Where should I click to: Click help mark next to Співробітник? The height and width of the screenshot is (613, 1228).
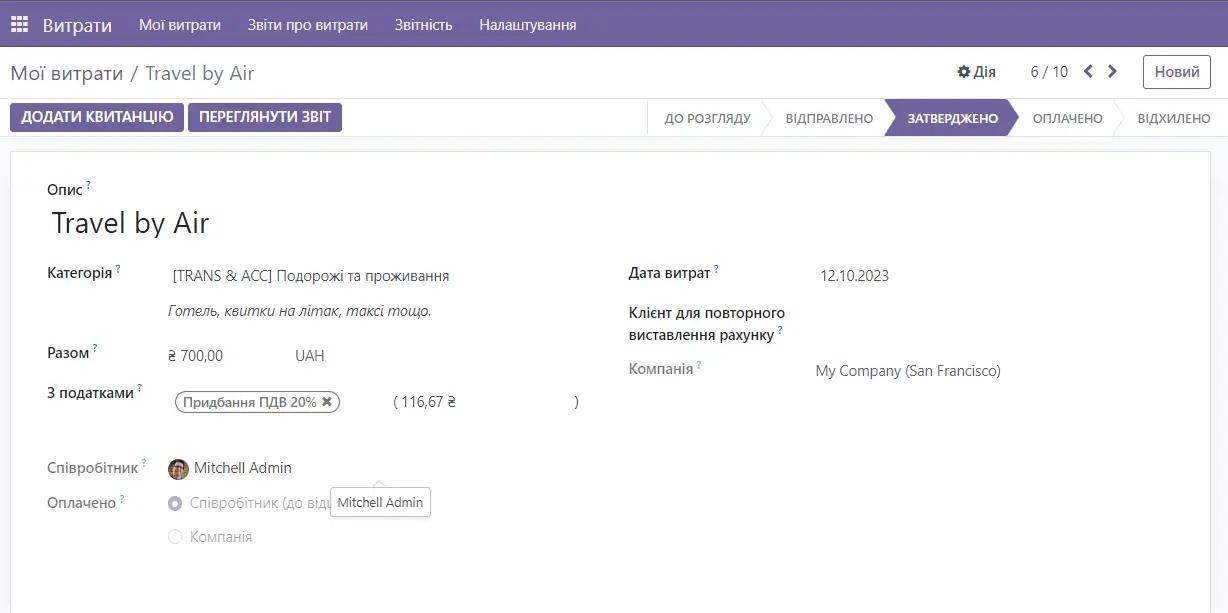coord(144,463)
